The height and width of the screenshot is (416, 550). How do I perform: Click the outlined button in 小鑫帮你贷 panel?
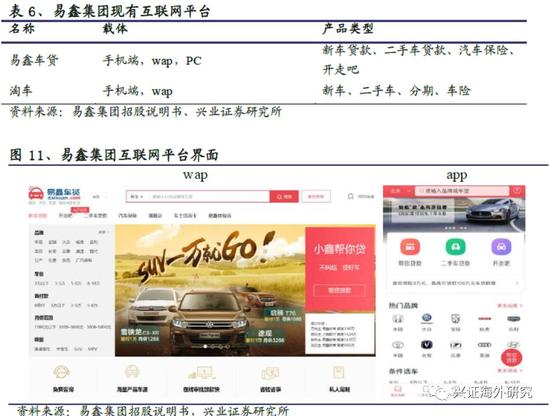click(339, 290)
